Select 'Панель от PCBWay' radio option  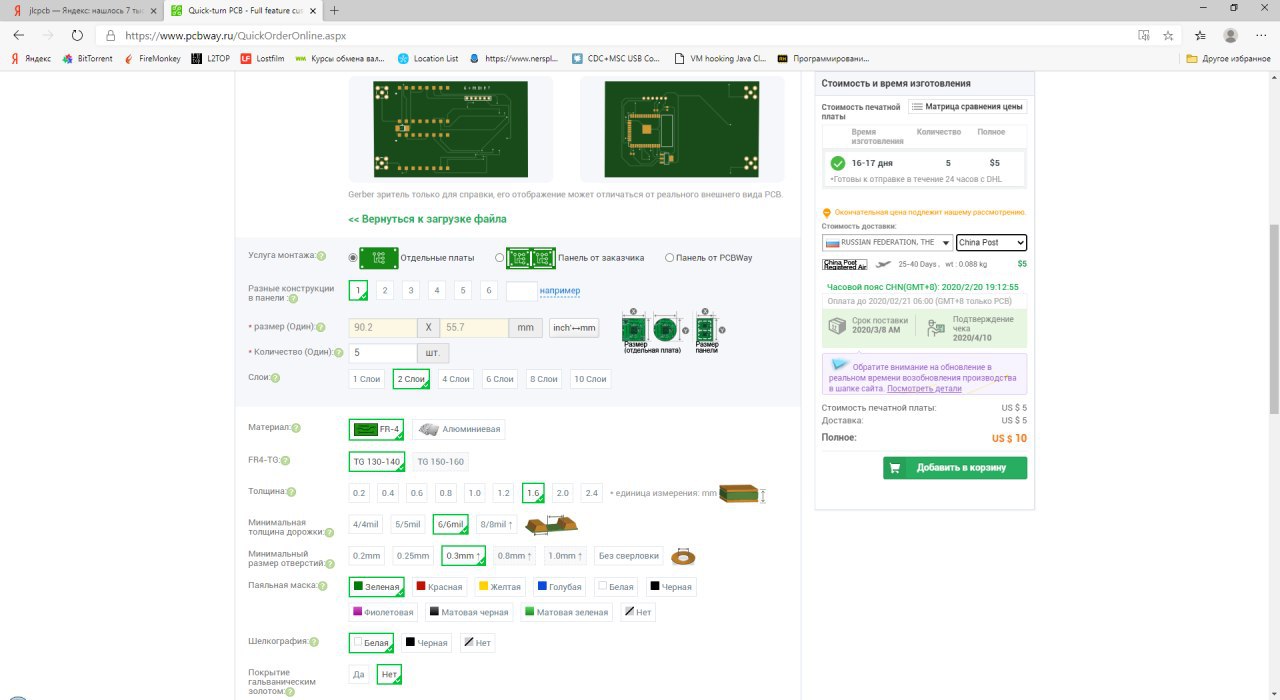pyautogui.click(x=670, y=258)
